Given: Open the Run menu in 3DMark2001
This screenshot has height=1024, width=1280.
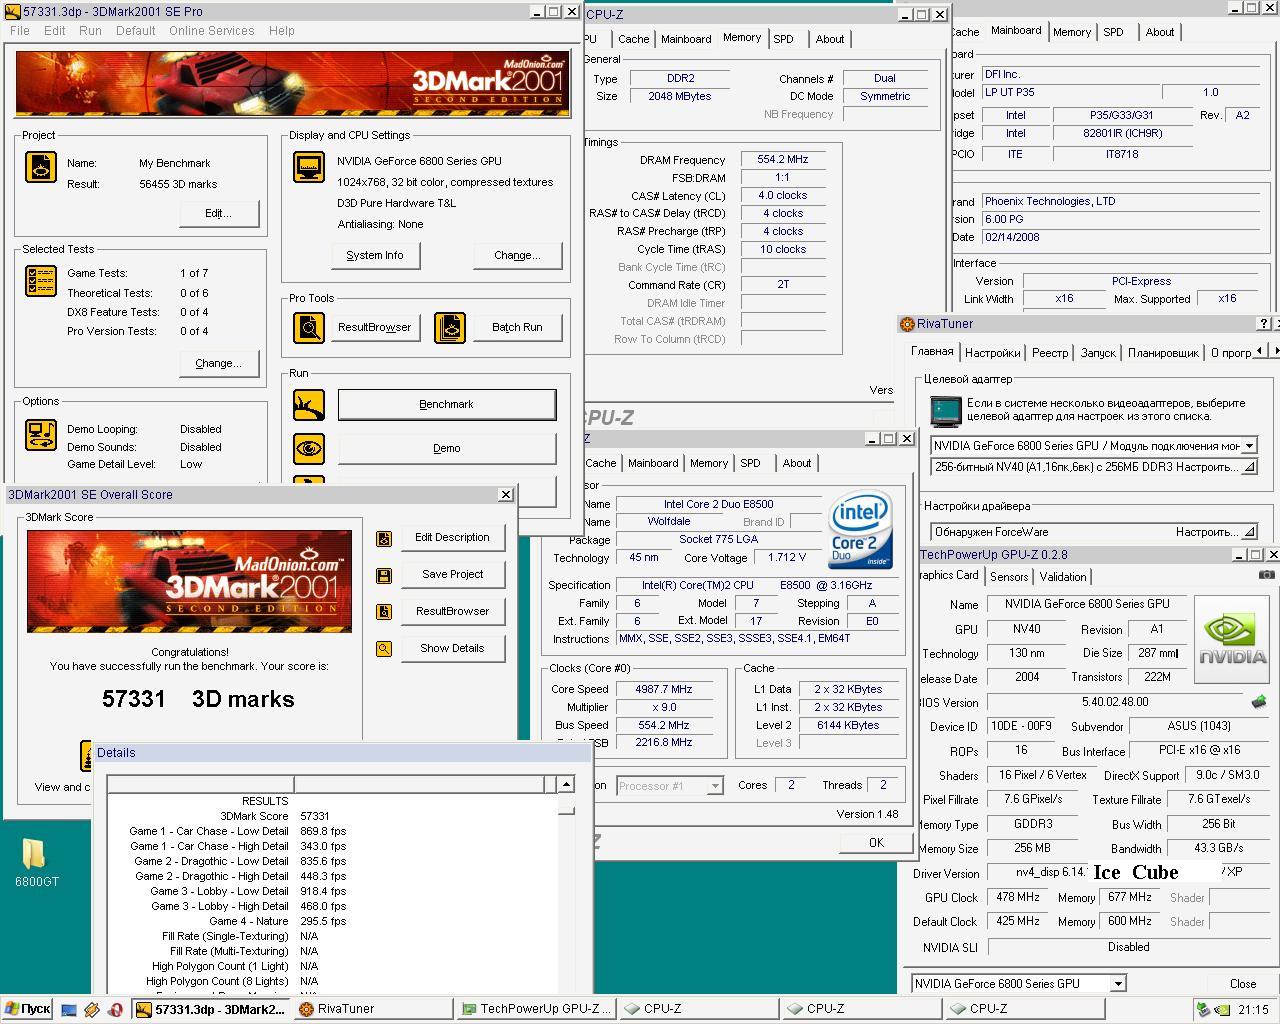Looking at the screenshot, I should click(90, 30).
